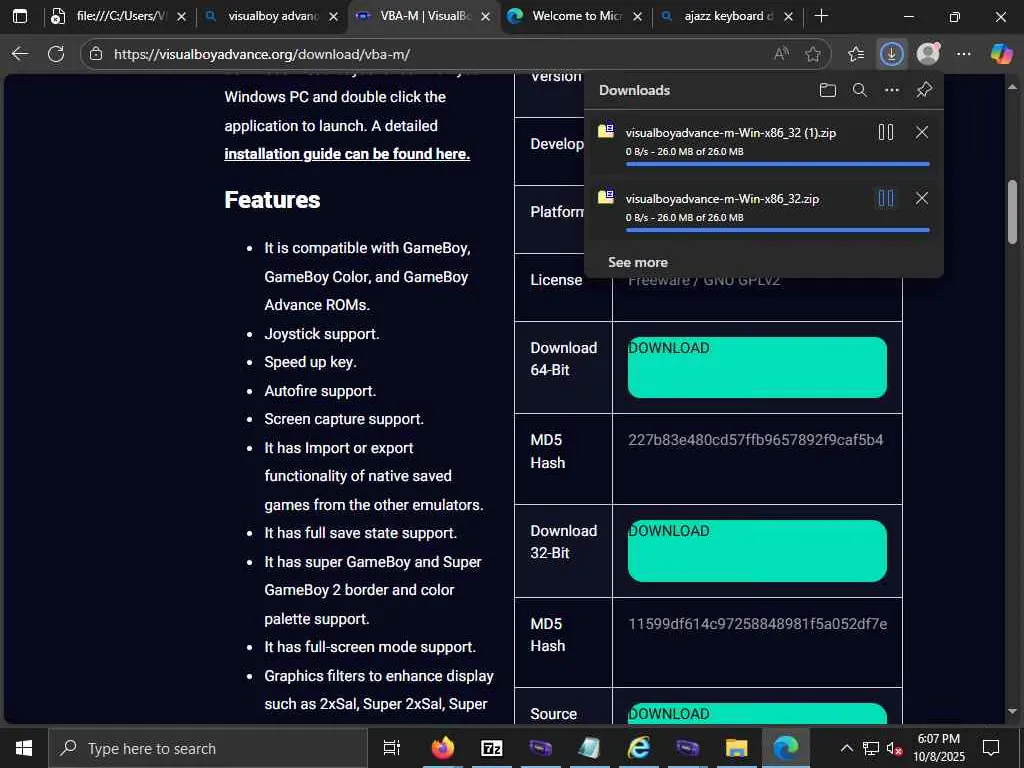Open the tab actions menu icon
1024x768 pixels.
point(20,16)
